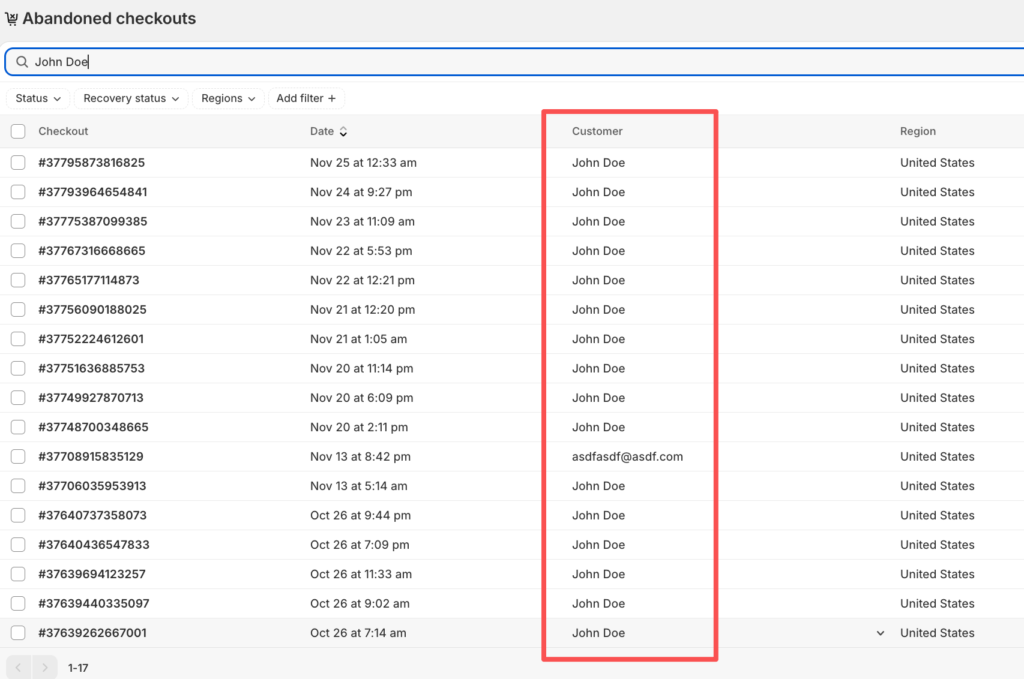Check the box for checkout #37708915835129
The width and height of the screenshot is (1024, 679).
(x=18, y=456)
